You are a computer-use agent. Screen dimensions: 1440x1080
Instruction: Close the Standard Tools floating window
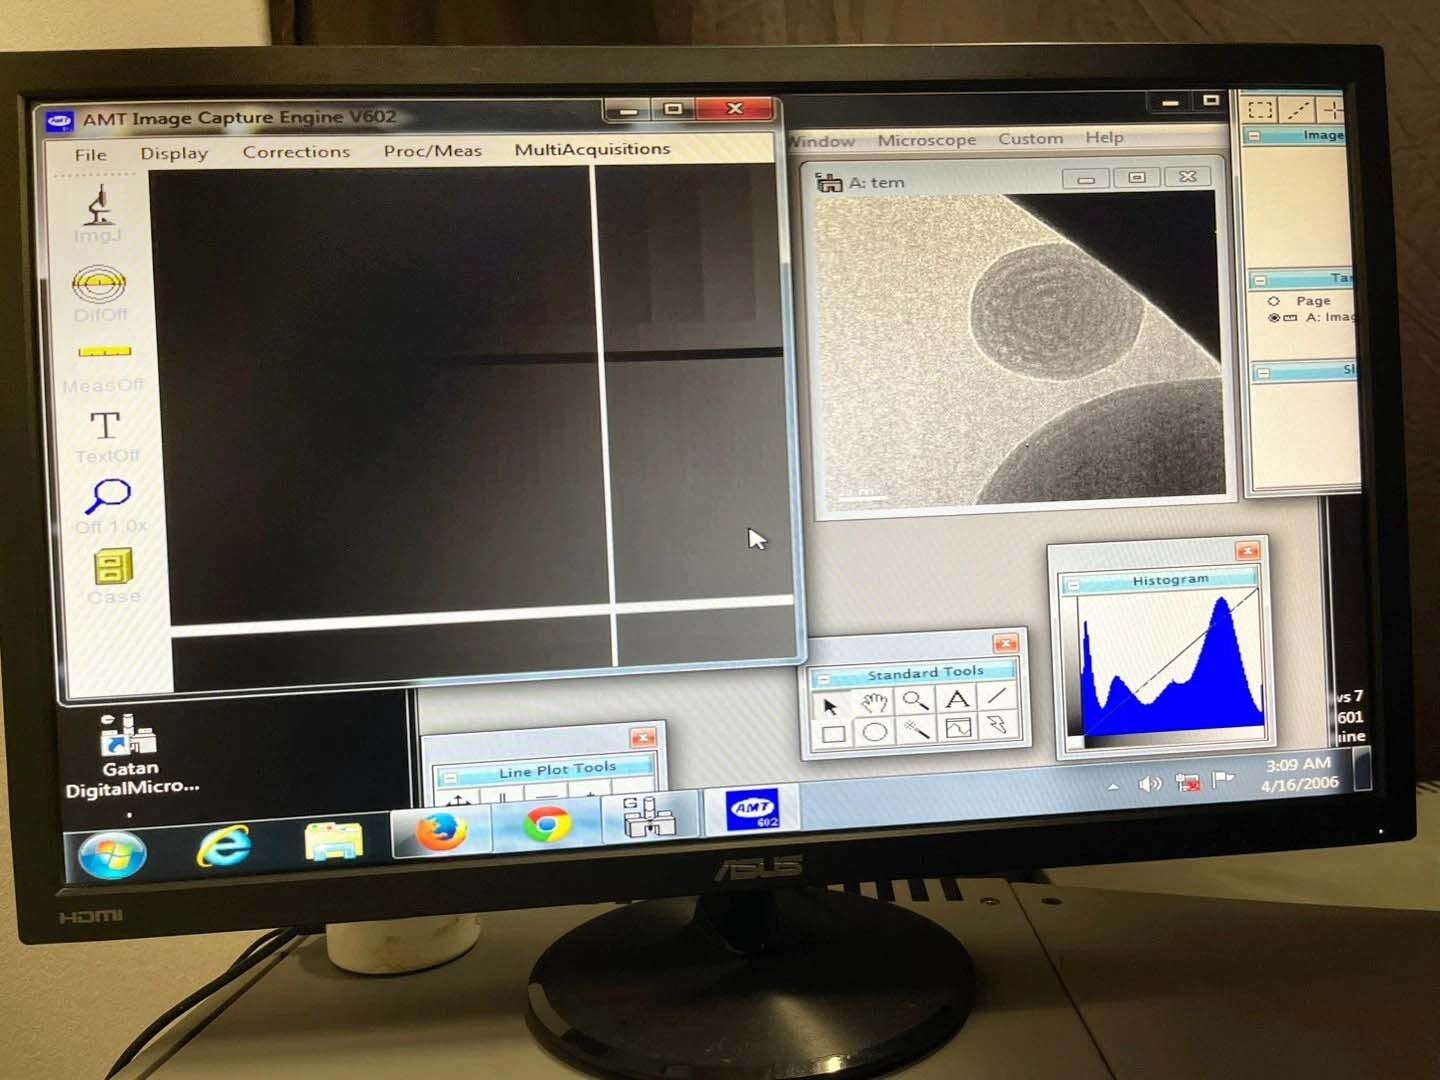point(1005,643)
